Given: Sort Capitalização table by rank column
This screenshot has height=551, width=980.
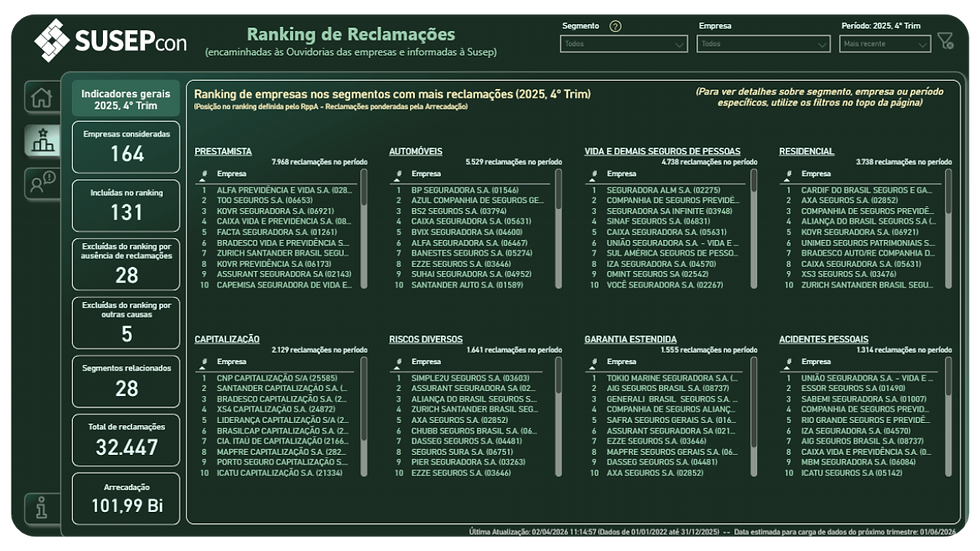Looking at the screenshot, I should point(204,362).
